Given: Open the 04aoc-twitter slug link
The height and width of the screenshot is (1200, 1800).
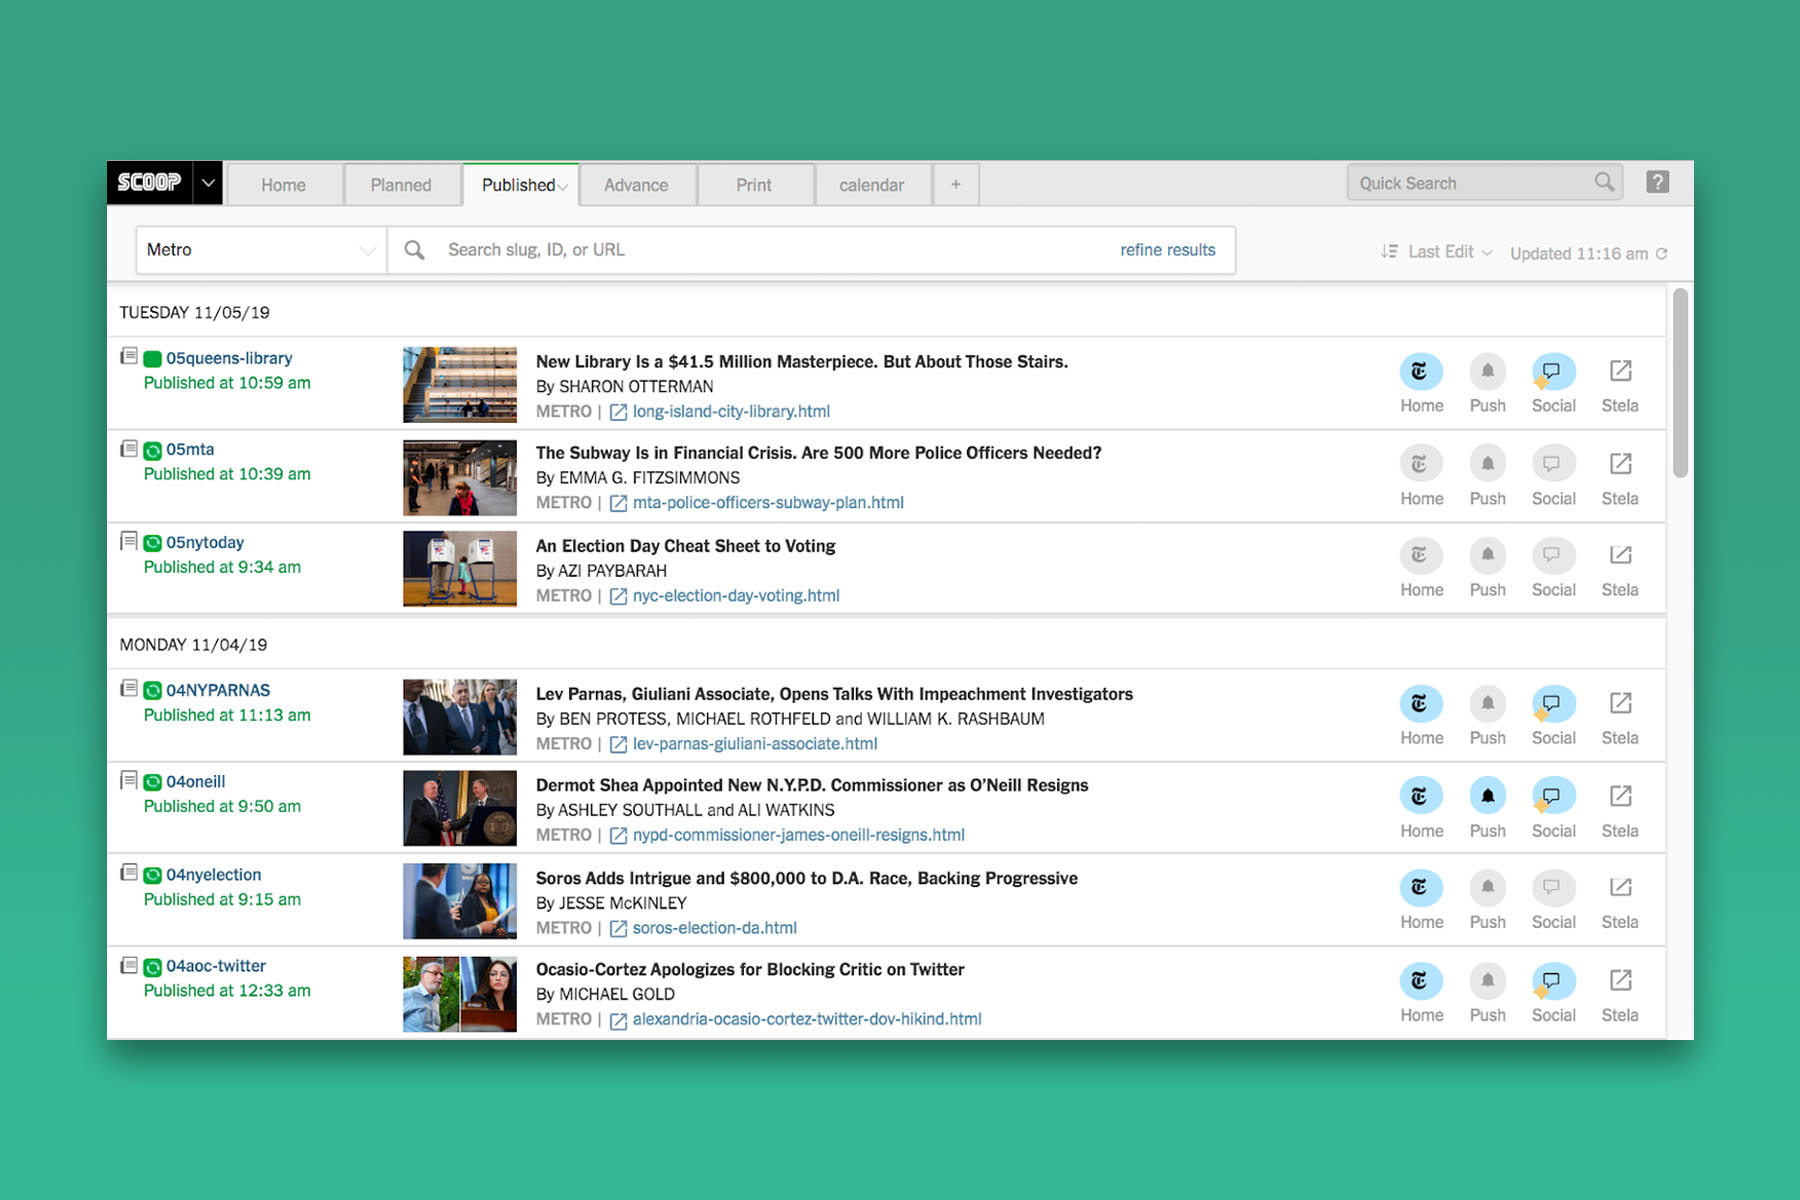Looking at the screenshot, I should click(x=216, y=966).
